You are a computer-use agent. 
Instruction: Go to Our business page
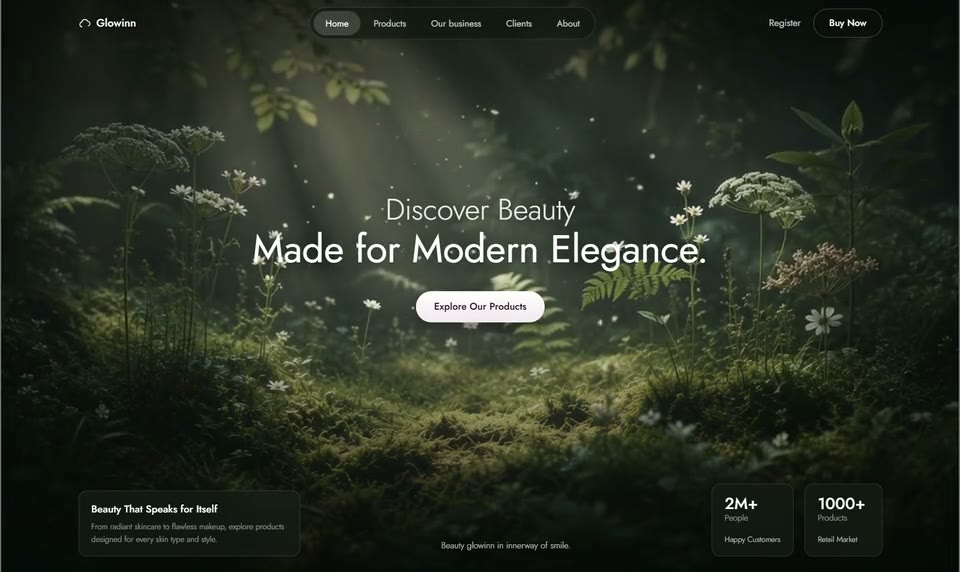(x=456, y=23)
